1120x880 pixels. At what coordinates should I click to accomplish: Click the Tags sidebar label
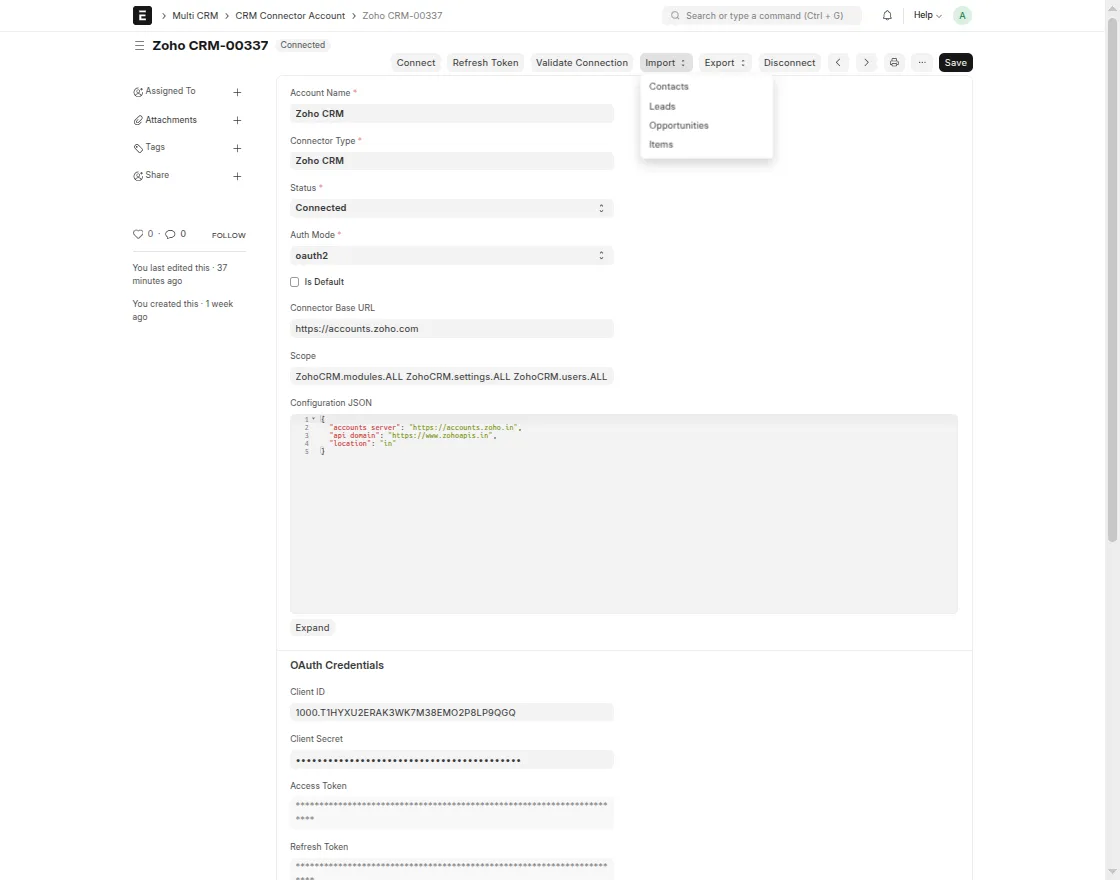point(155,146)
